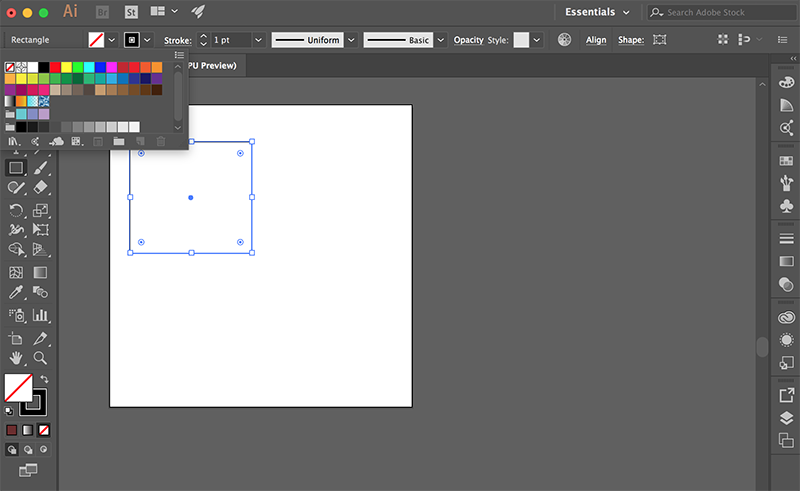Open the stroke weight dropdown
The image size is (800, 491).
(x=259, y=40)
